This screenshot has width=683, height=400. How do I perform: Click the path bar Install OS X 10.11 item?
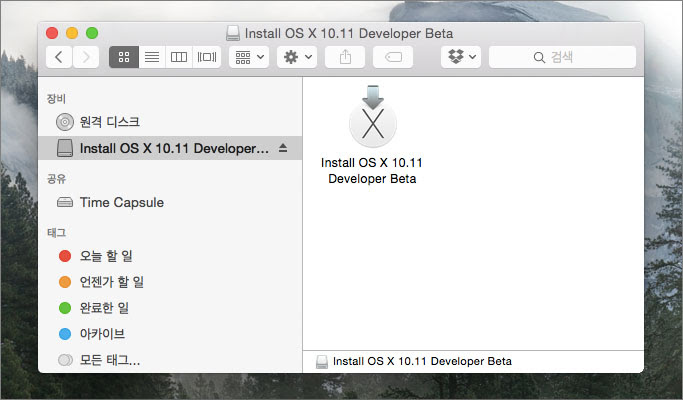414,361
